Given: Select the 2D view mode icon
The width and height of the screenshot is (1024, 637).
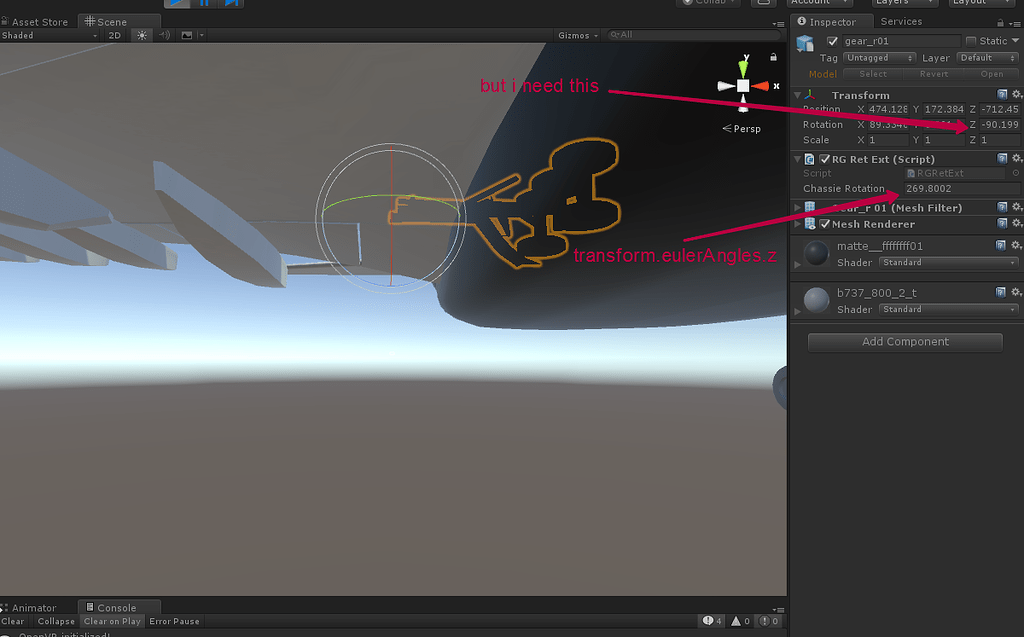Looking at the screenshot, I should (112, 34).
